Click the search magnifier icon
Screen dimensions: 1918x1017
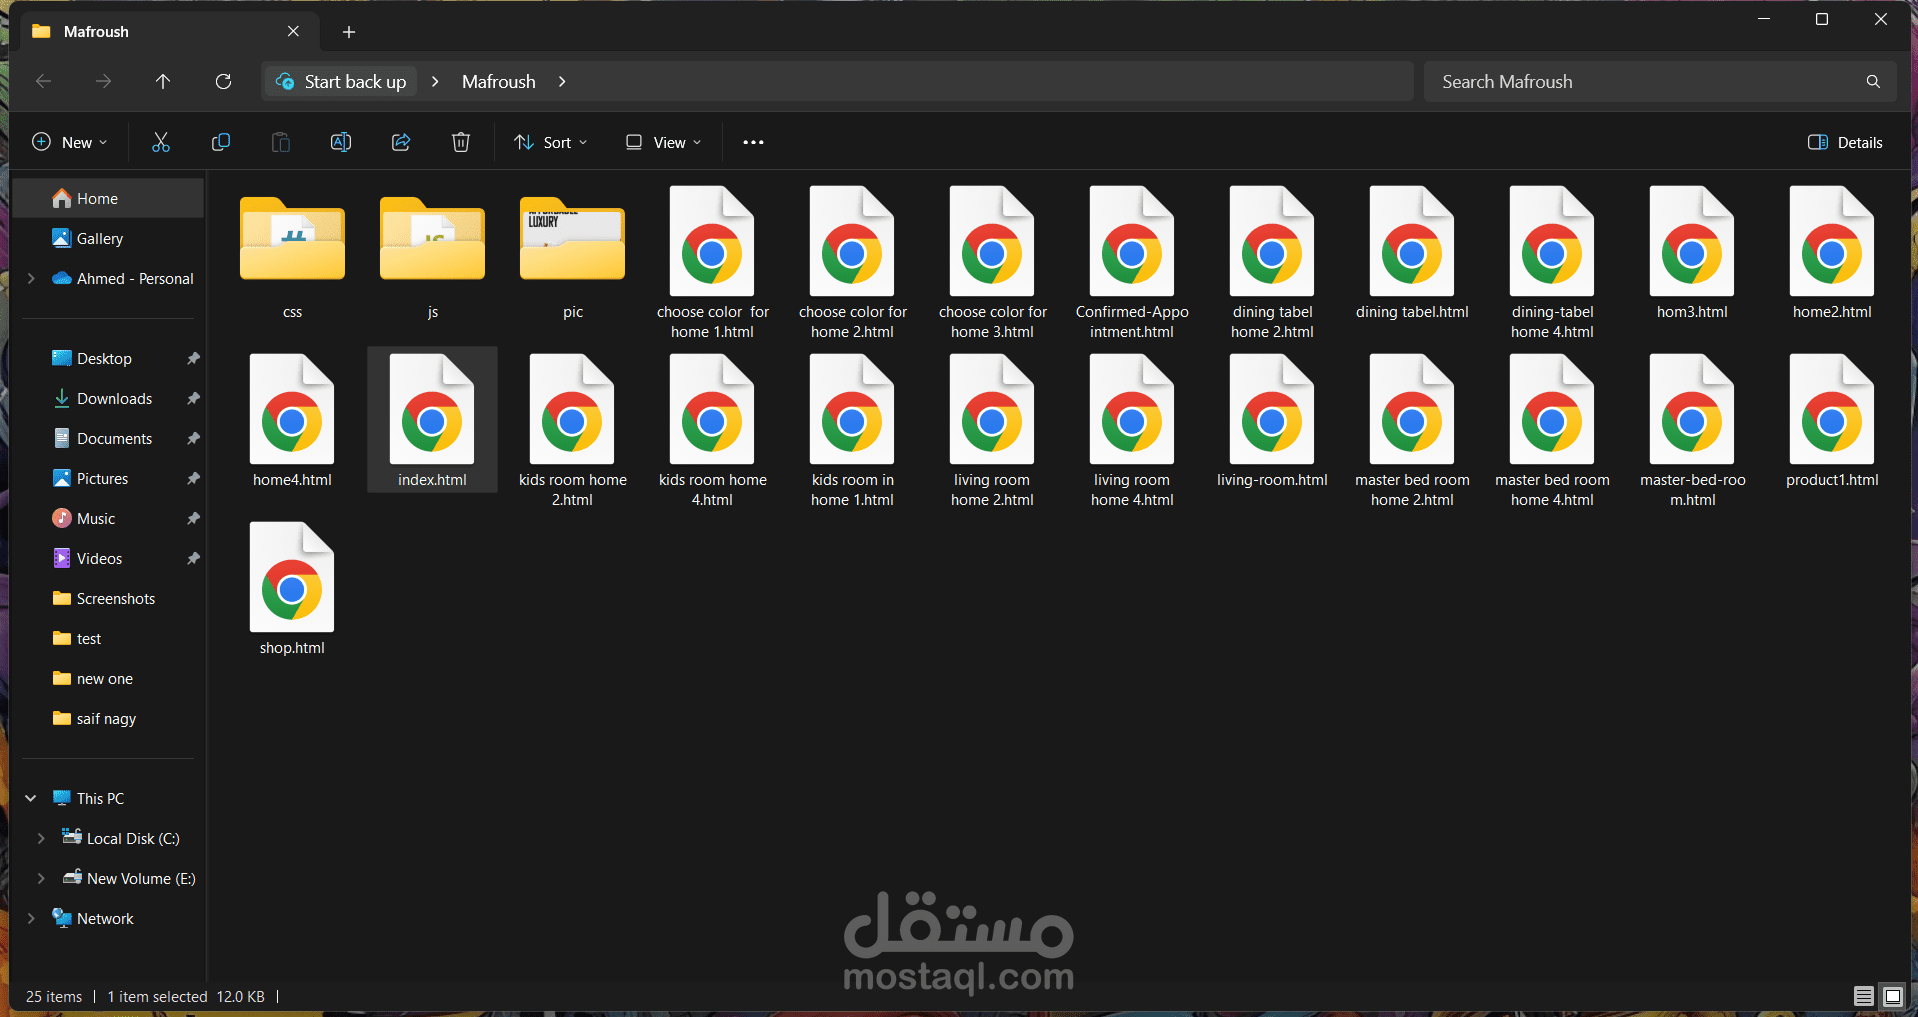pyautogui.click(x=1873, y=81)
